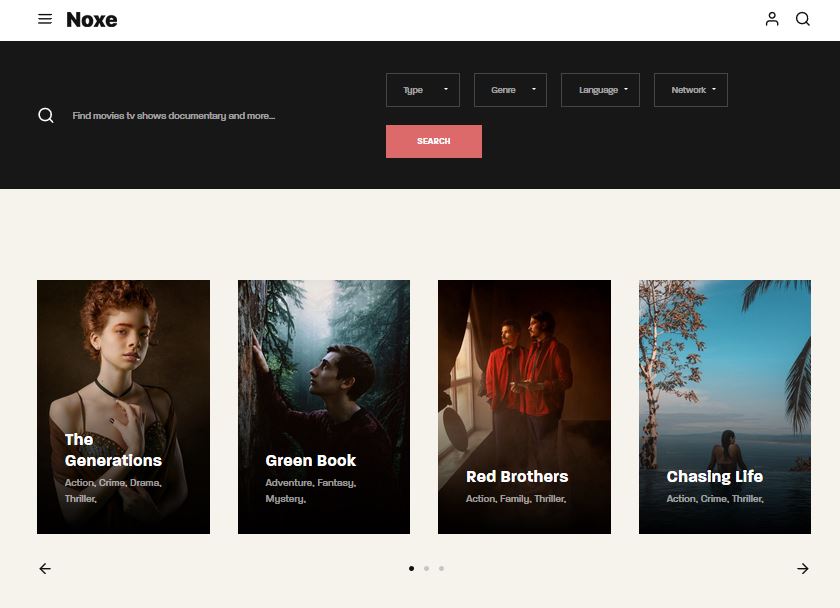Open the Genre dropdown

click(x=510, y=90)
